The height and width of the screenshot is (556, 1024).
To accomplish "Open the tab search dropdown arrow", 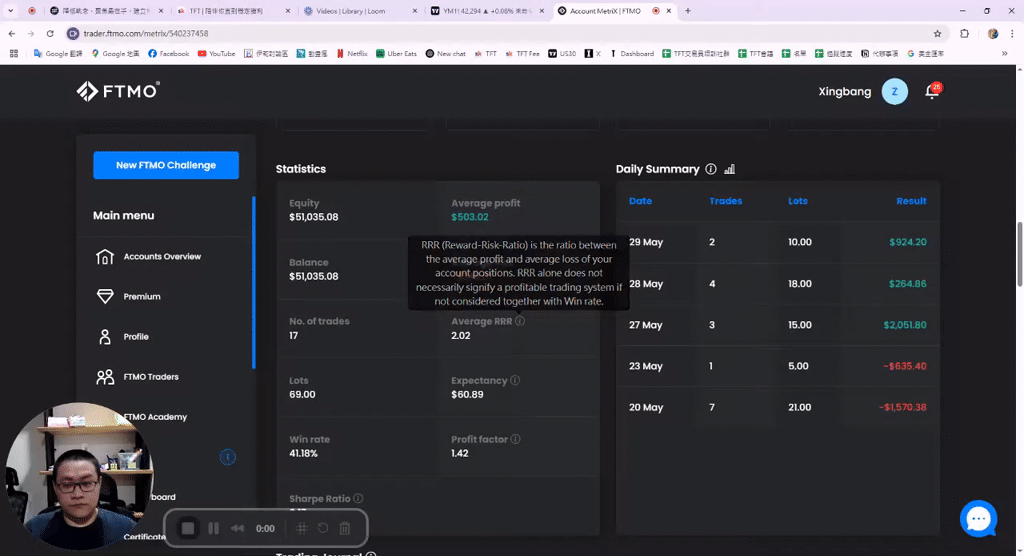I will click(10, 10).
